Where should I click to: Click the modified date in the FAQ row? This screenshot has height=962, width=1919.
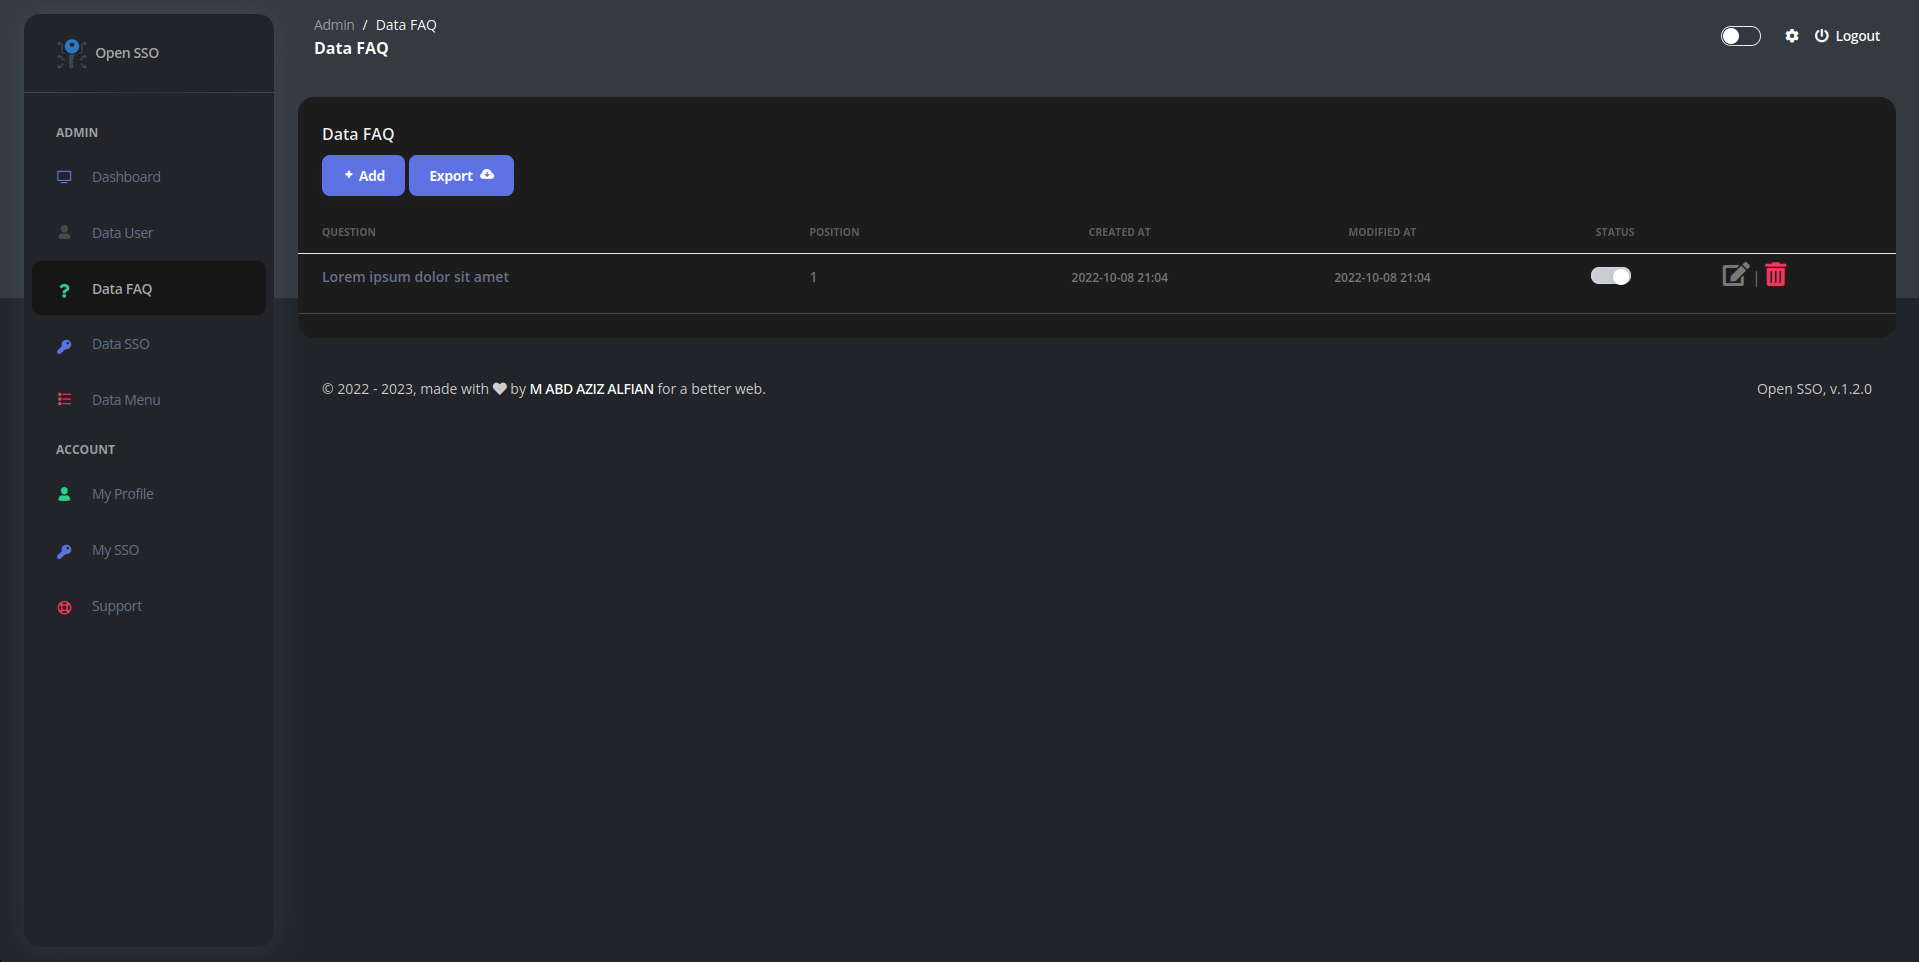1382,277
